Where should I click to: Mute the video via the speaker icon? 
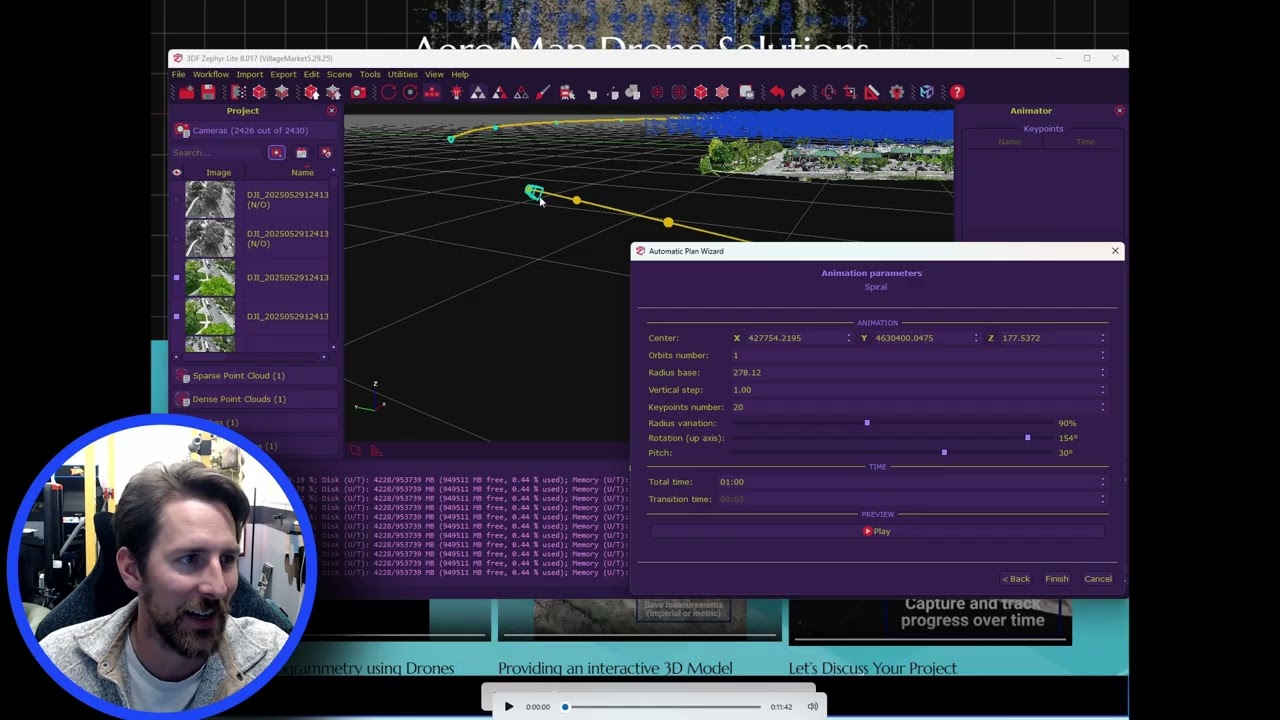click(x=812, y=707)
